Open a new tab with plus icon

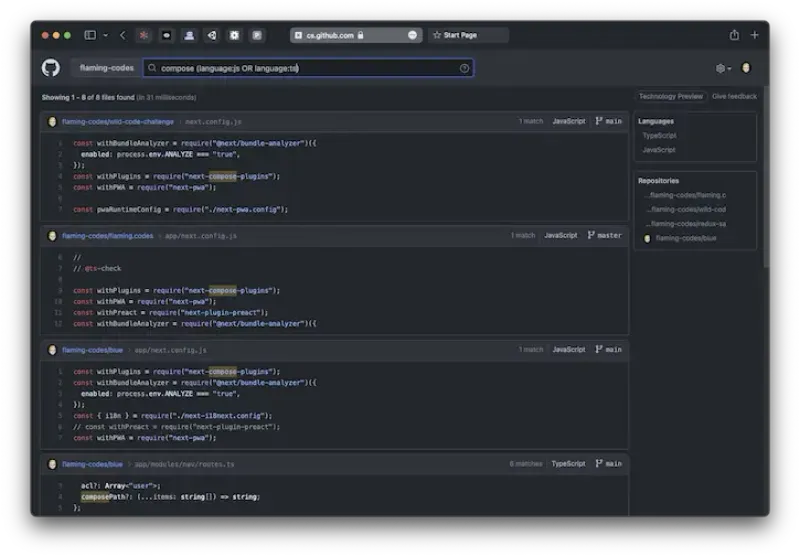[755, 35]
